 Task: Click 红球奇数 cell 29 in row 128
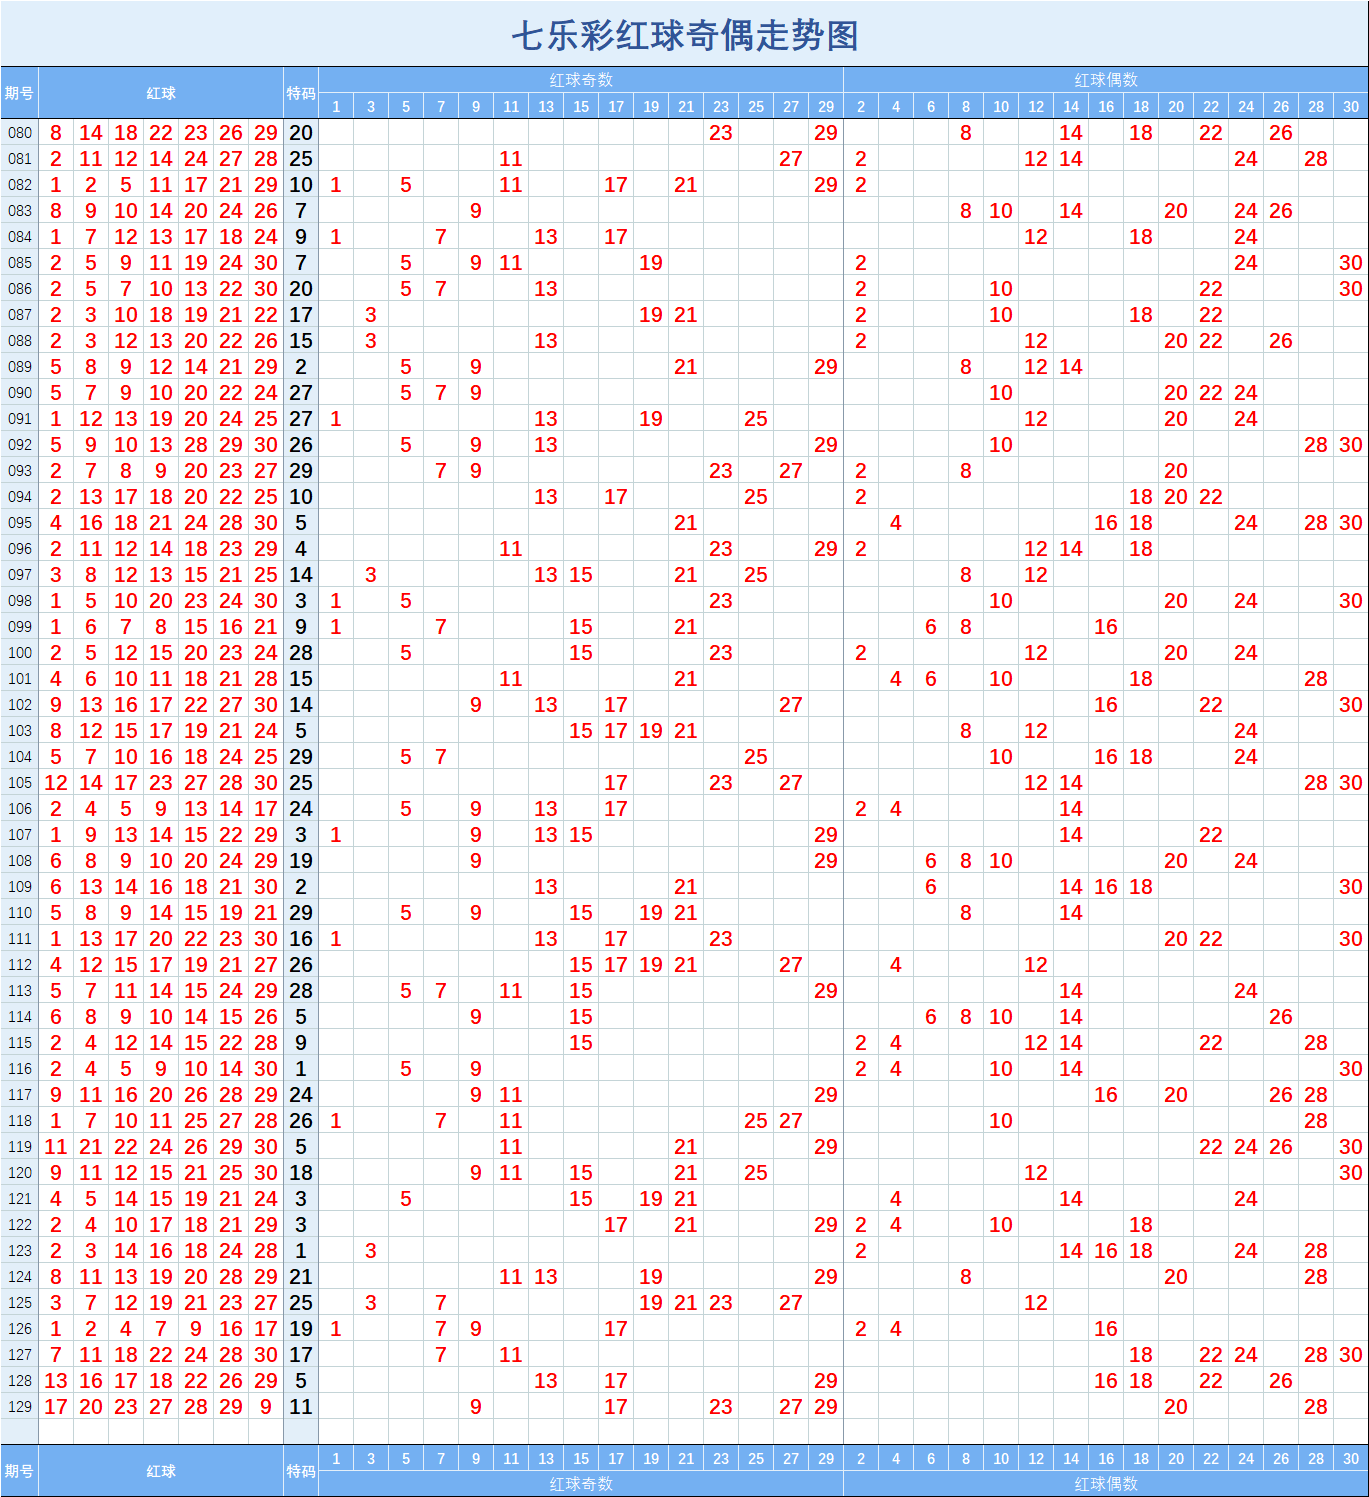(x=826, y=1381)
